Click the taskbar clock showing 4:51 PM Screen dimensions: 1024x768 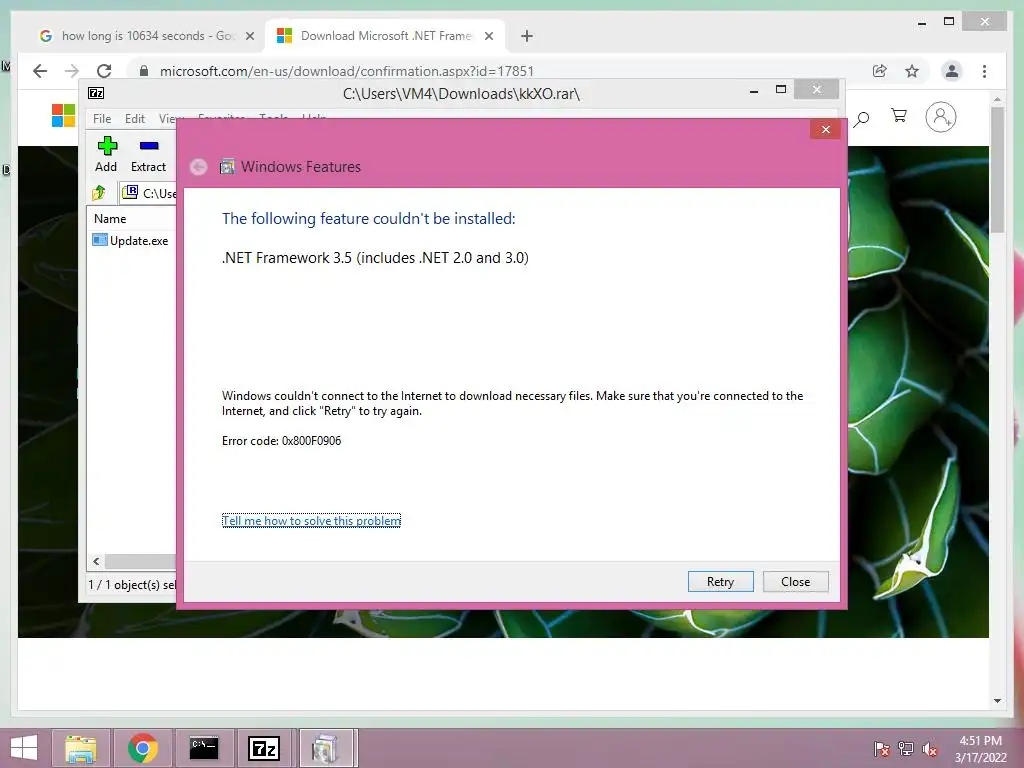coord(980,749)
